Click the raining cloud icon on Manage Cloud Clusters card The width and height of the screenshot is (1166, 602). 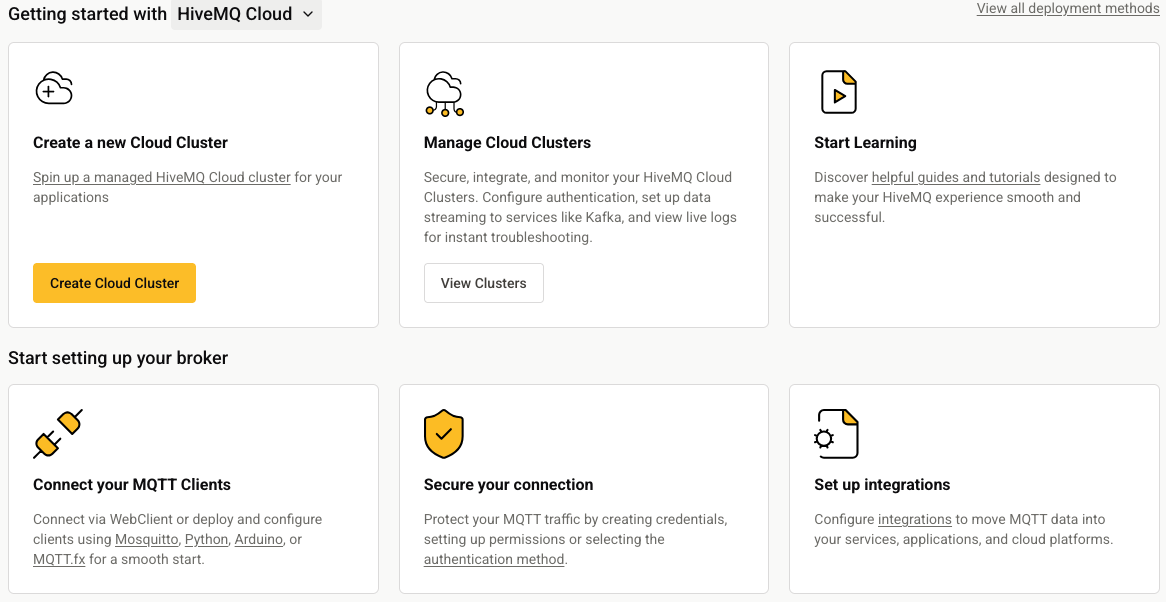pos(444,92)
